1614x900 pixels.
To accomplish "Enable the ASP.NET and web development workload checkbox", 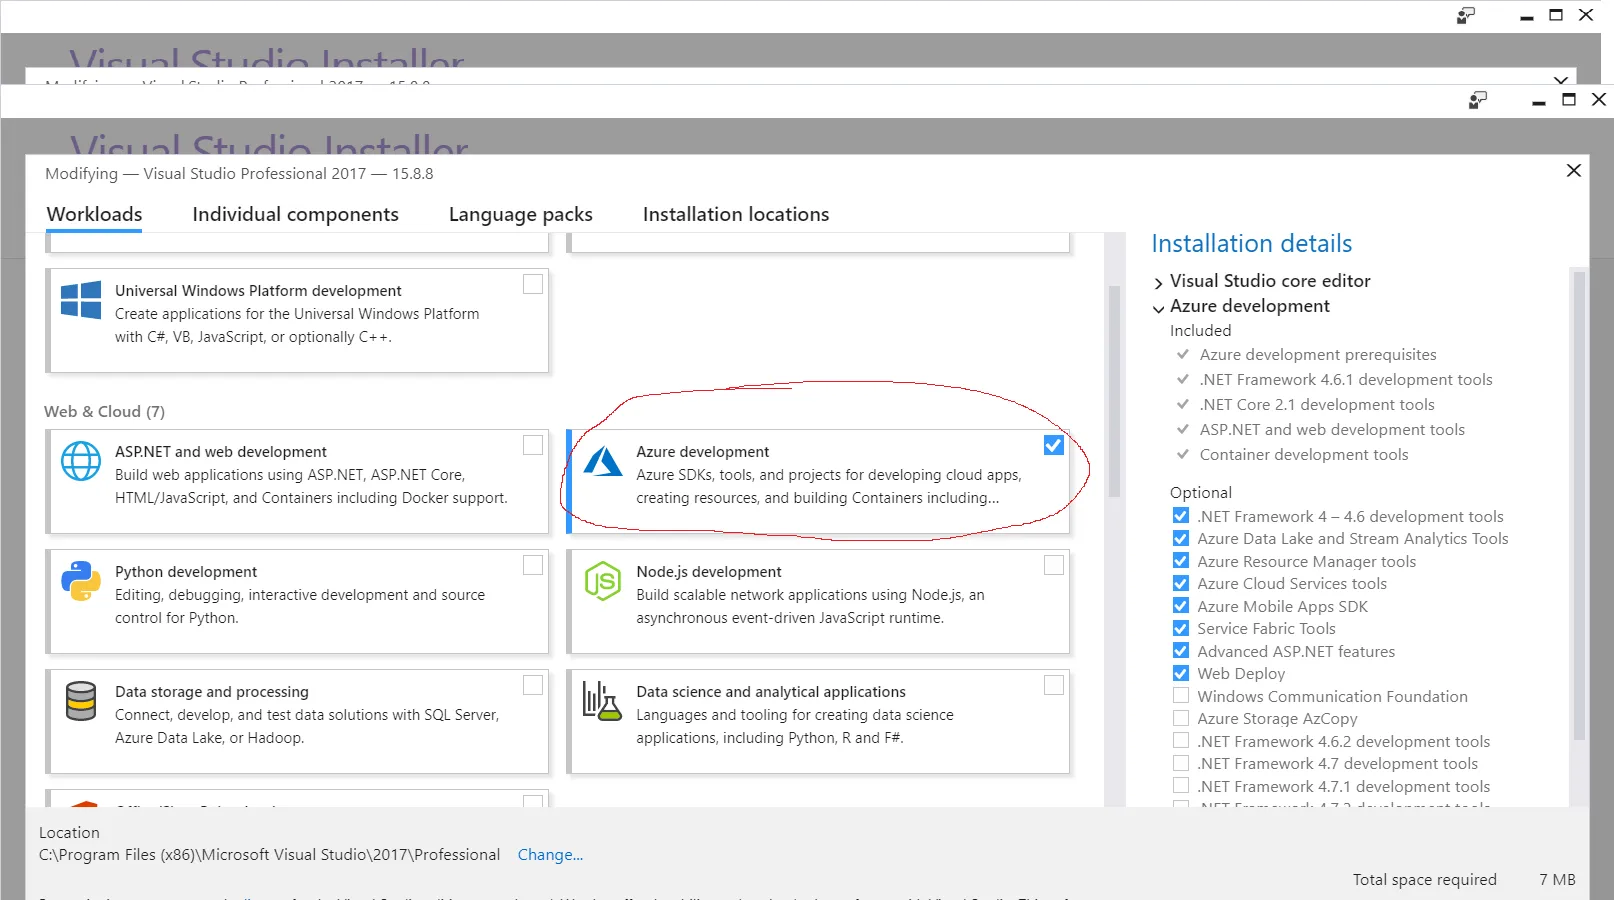I will 533,445.
